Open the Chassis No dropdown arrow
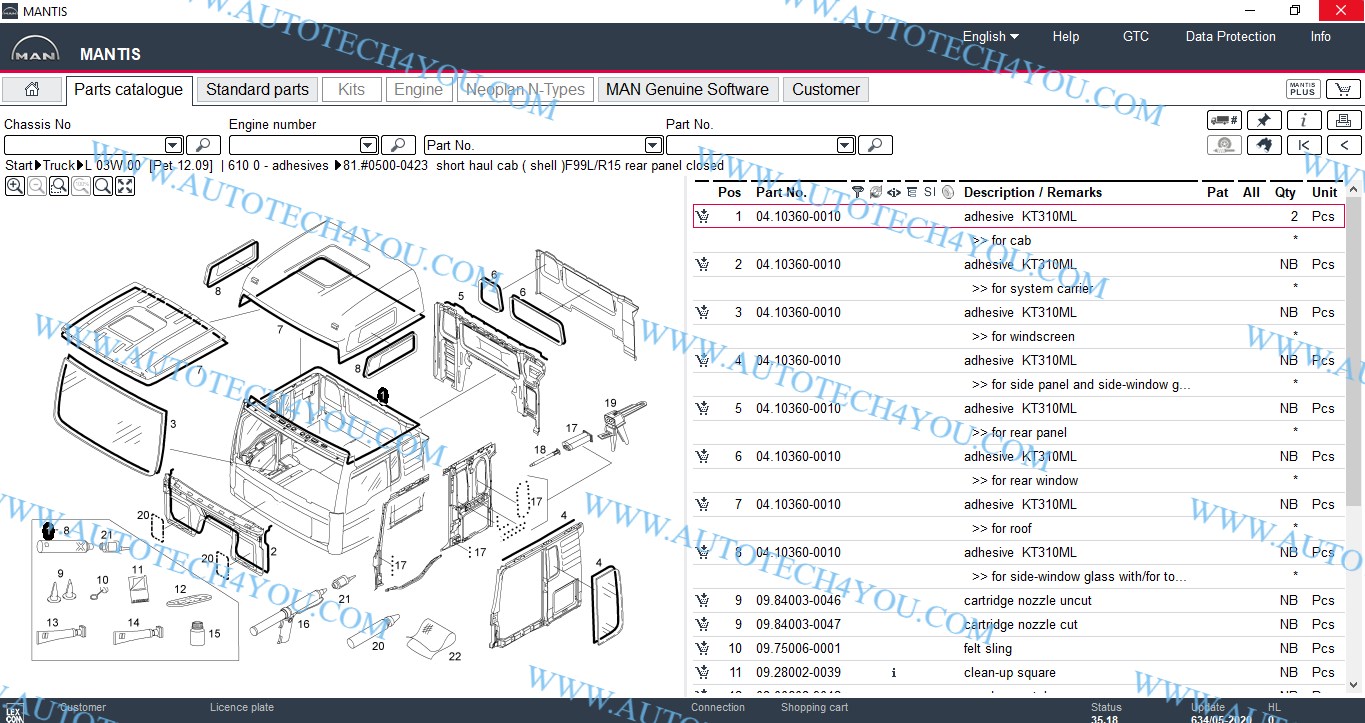Image resolution: width=1365 pixels, height=723 pixels. (x=173, y=145)
